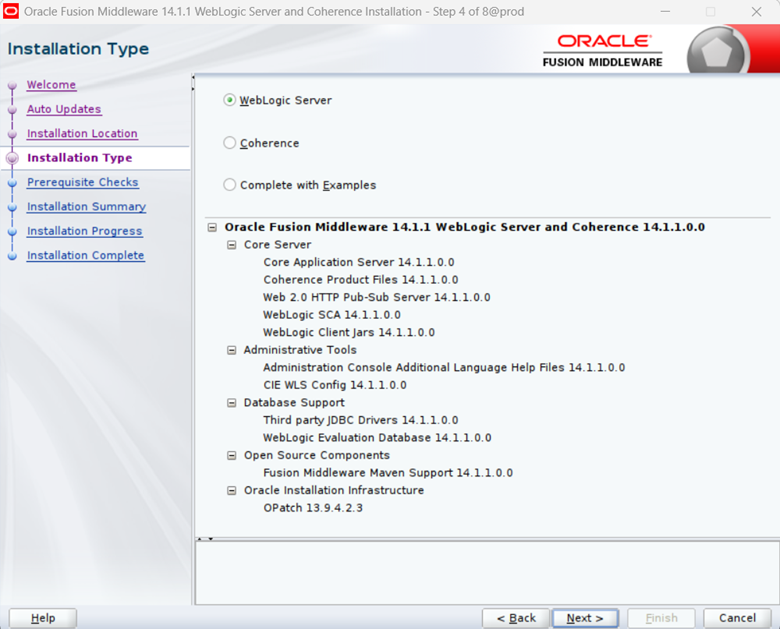Click the Help button
Image resolution: width=780 pixels, height=629 pixels.
[43, 618]
